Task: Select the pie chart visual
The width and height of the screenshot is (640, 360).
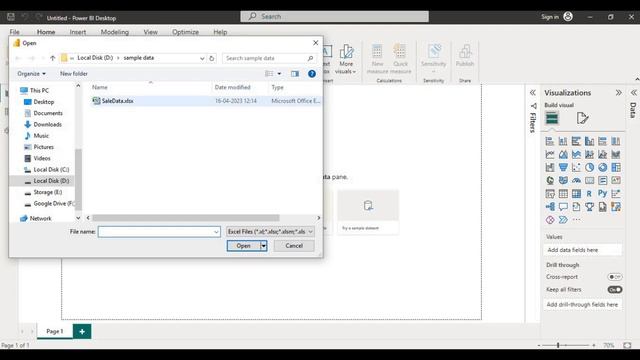Action: pos(589,167)
